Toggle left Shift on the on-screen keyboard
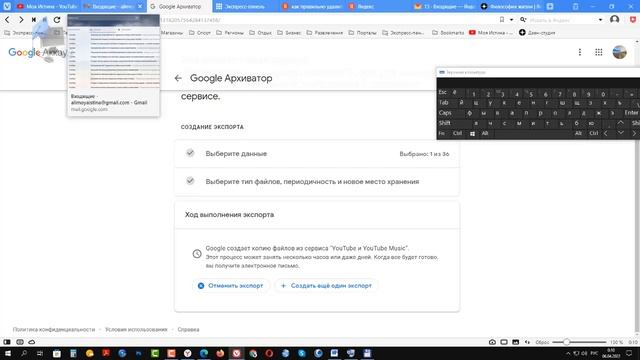Image resolution: width=640 pixels, height=360 pixels. [x=445, y=123]
